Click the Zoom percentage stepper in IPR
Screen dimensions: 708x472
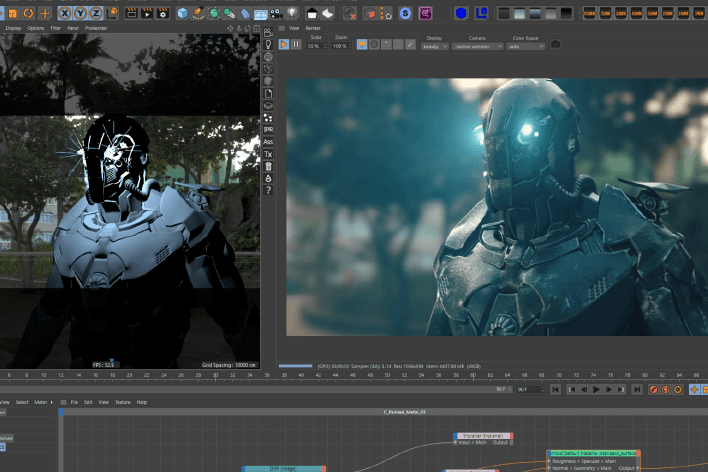coord(350,46)
